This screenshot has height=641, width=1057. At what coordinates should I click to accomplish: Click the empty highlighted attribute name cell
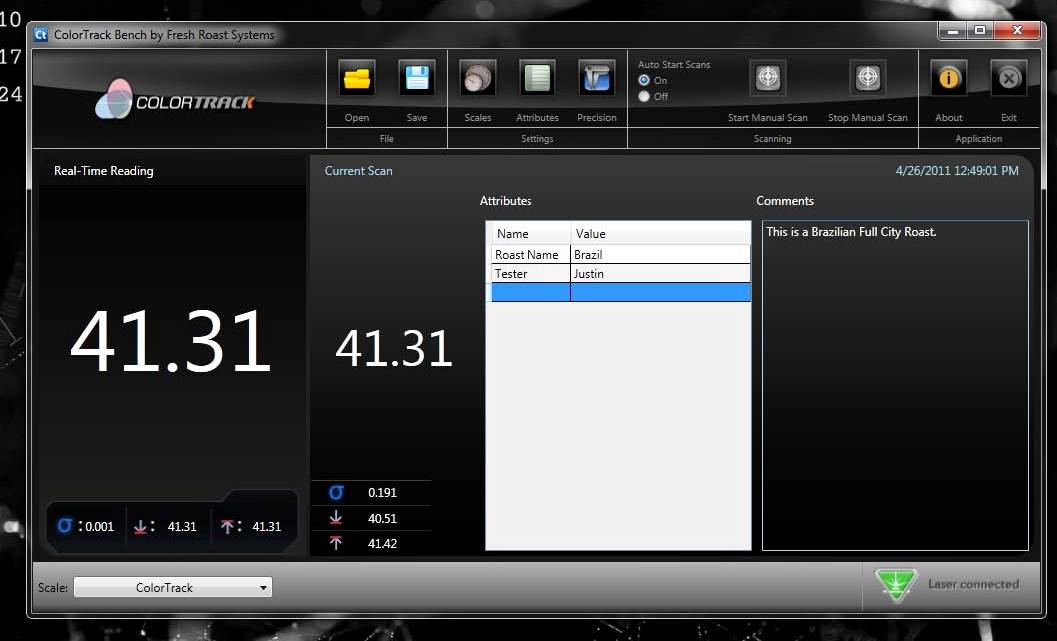(531, 292)
